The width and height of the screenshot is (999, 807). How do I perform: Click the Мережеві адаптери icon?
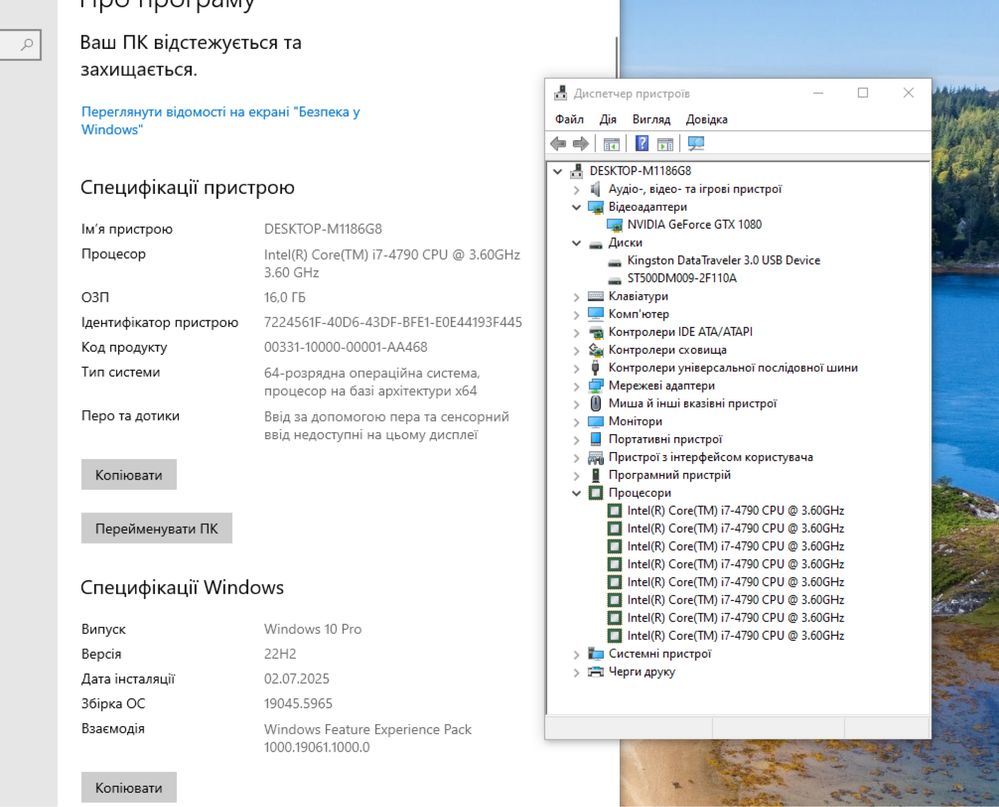pyautogui.click(x=596, y=385)
